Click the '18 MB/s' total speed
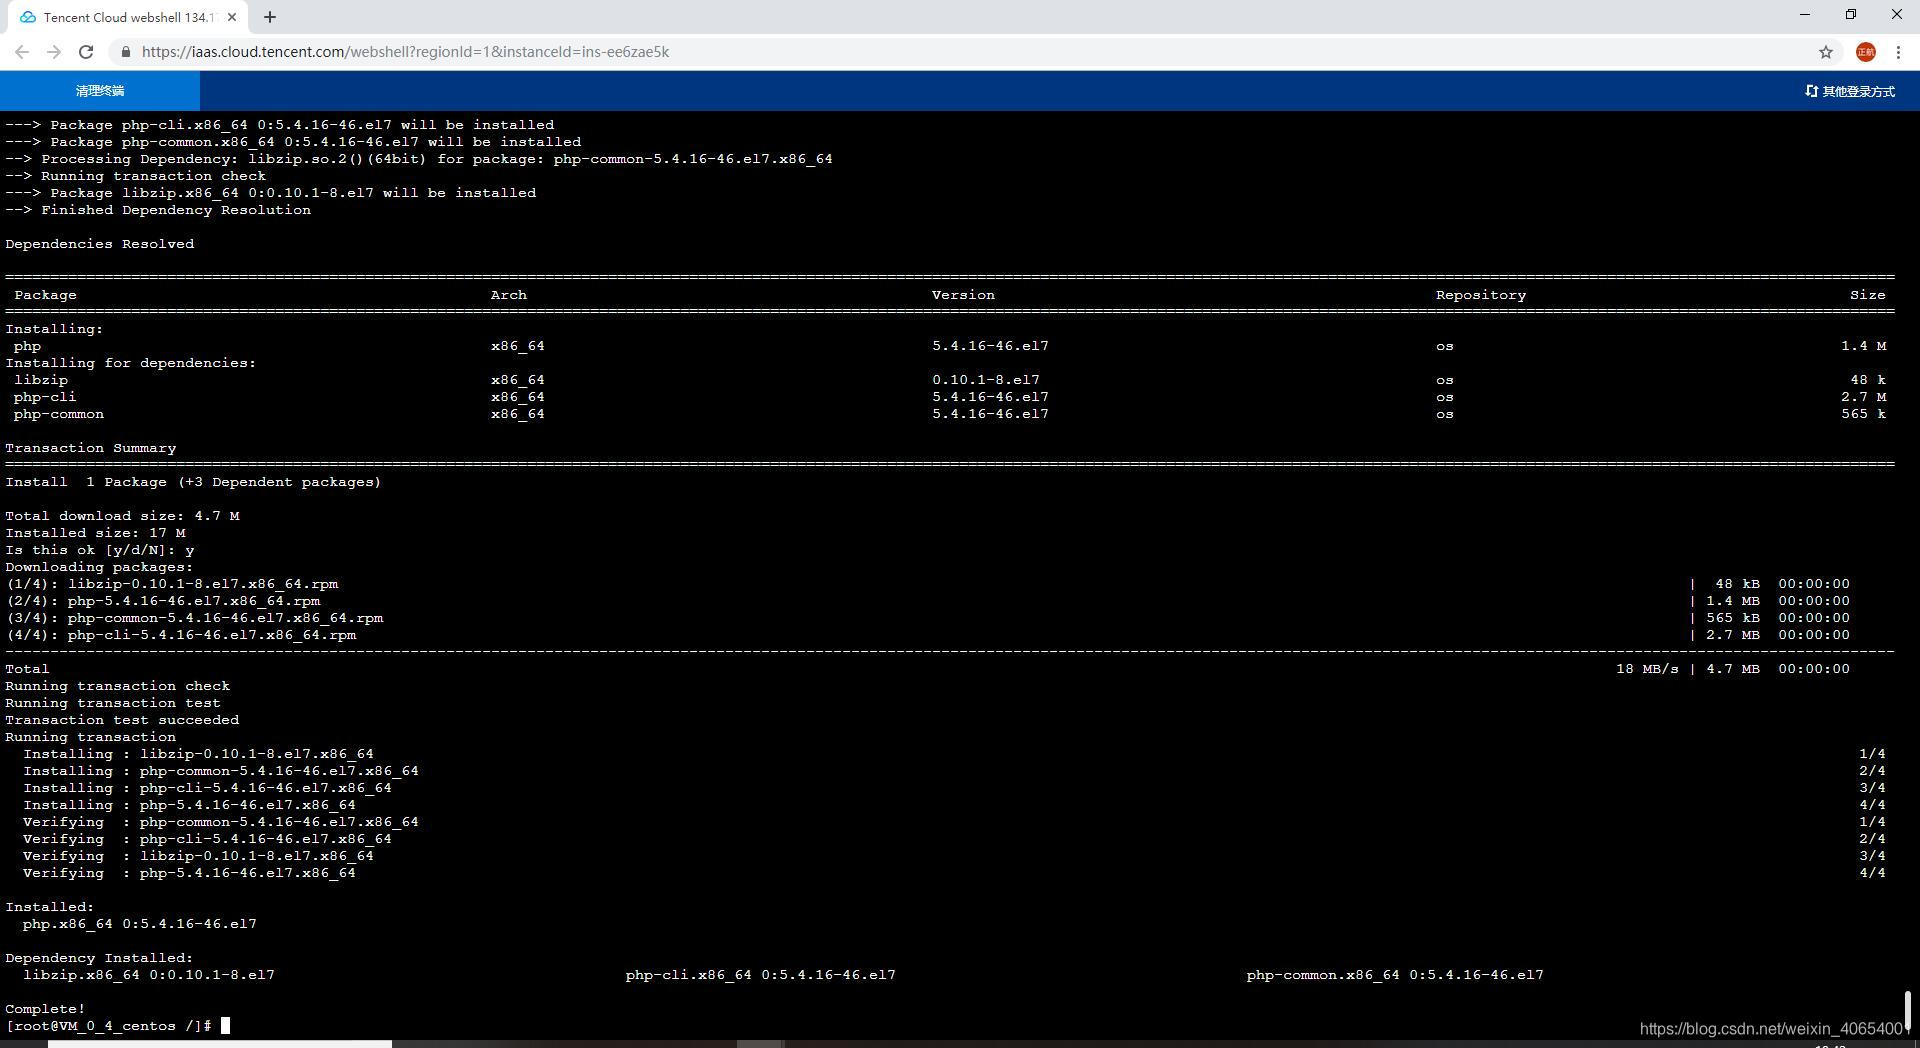Image resolution: width=1920 pixels, height=1048 pixels. 1647,669
